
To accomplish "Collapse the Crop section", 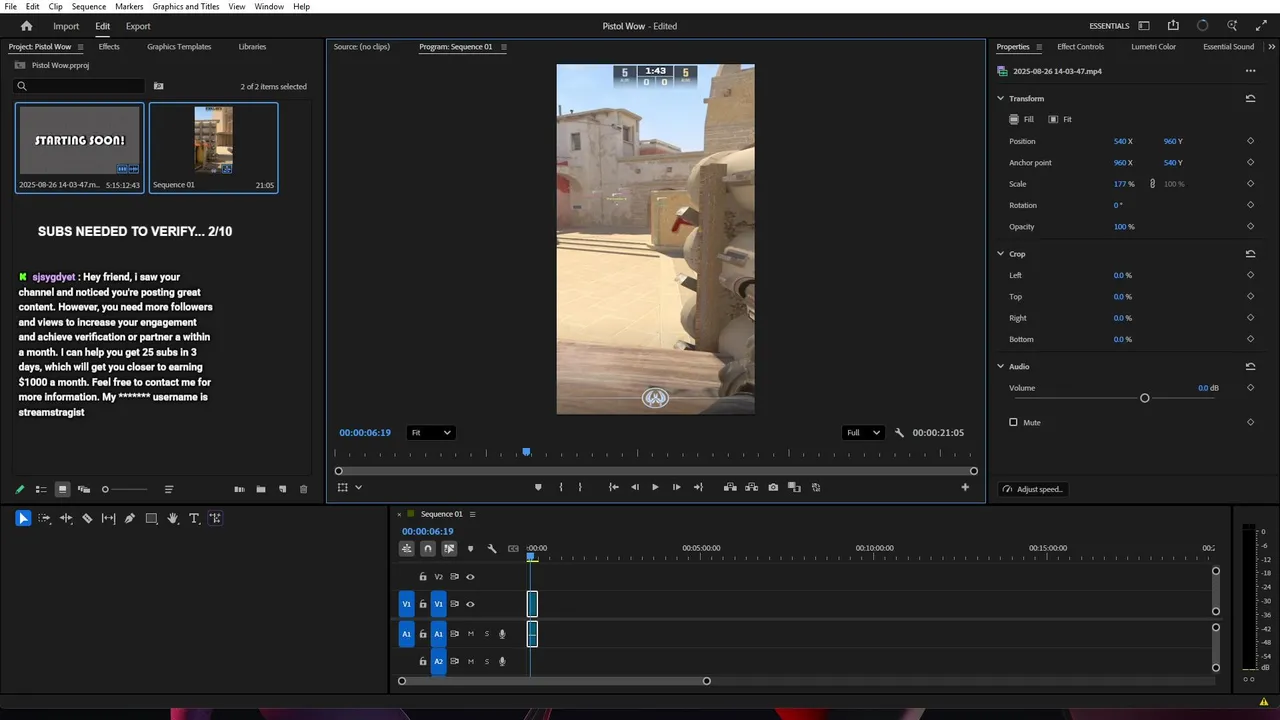I will click(1000, 254).
